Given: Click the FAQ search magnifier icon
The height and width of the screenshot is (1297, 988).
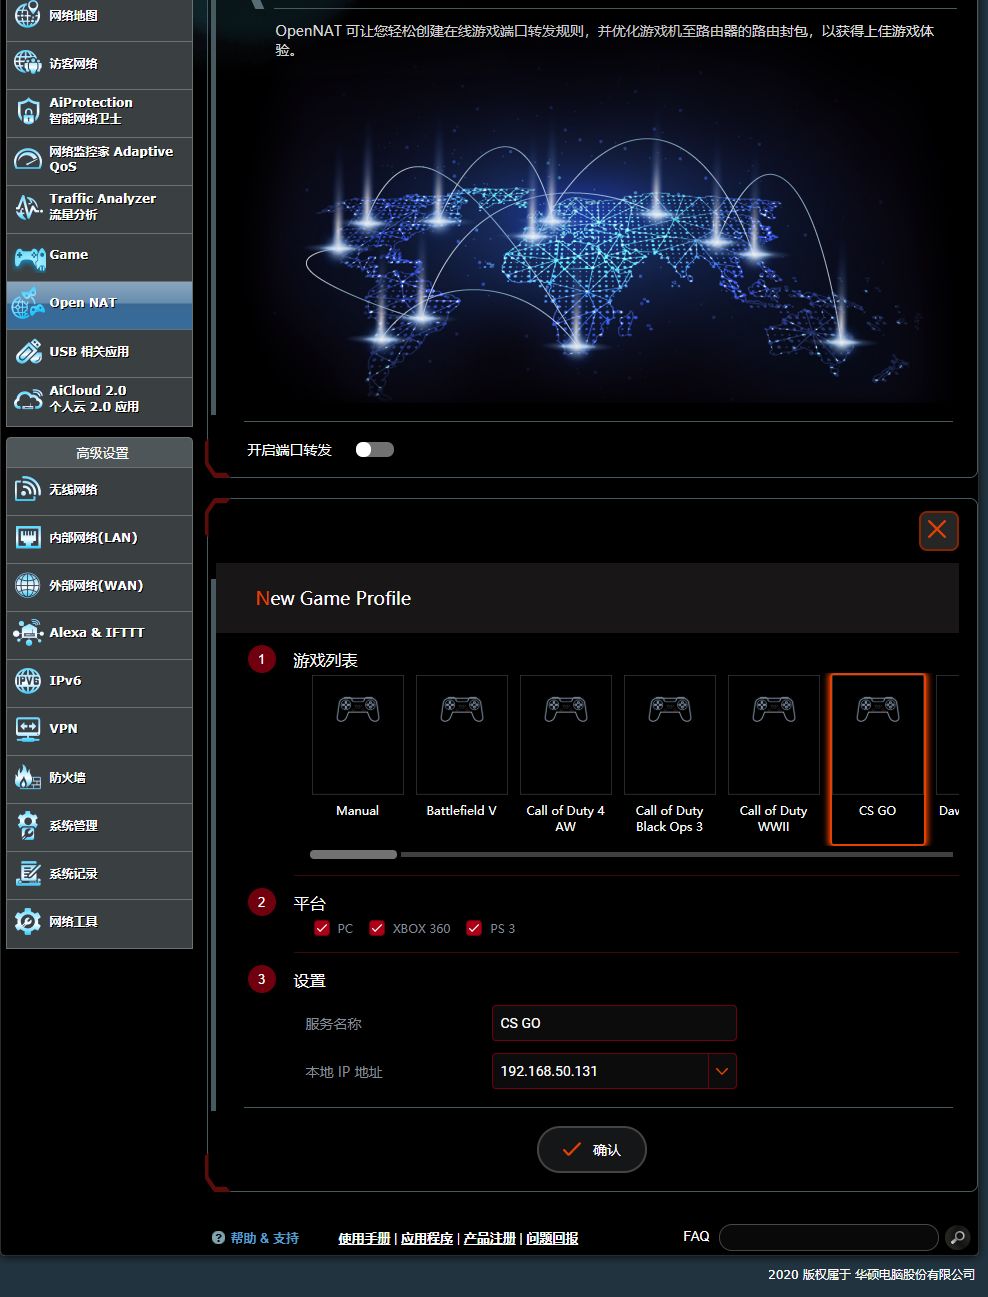Looking at the screenshot, I should [x=957, y=1238].
